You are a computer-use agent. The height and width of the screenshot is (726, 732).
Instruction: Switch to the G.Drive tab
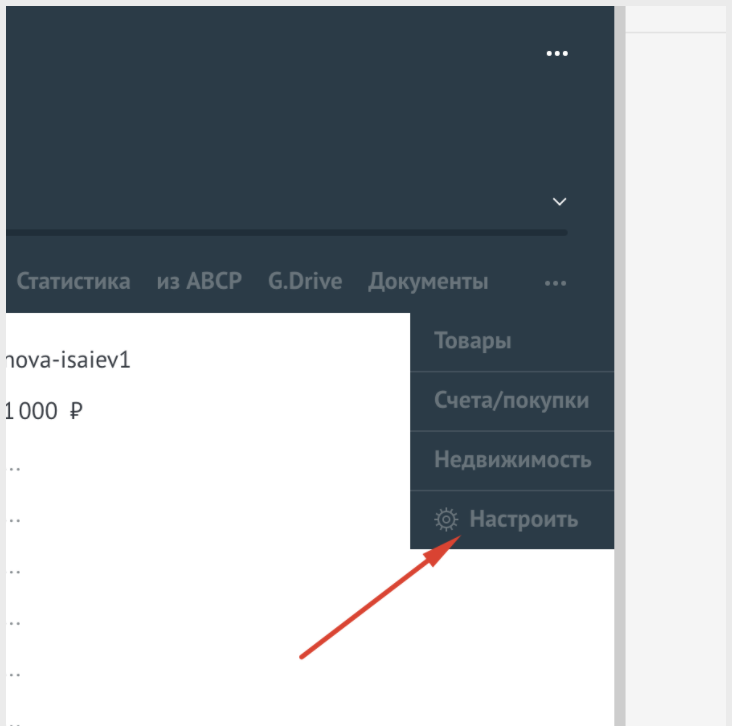coord(305,282)
